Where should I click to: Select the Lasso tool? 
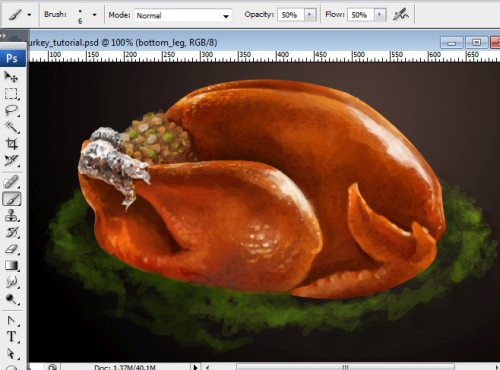11,110
